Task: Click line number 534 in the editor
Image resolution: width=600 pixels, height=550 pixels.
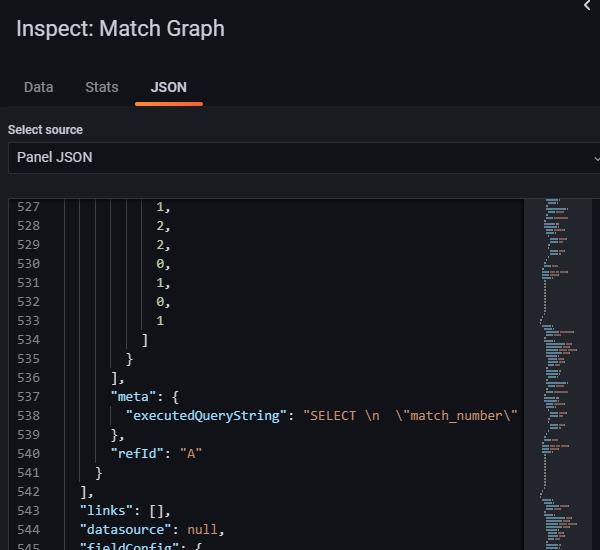Action: 28,340
